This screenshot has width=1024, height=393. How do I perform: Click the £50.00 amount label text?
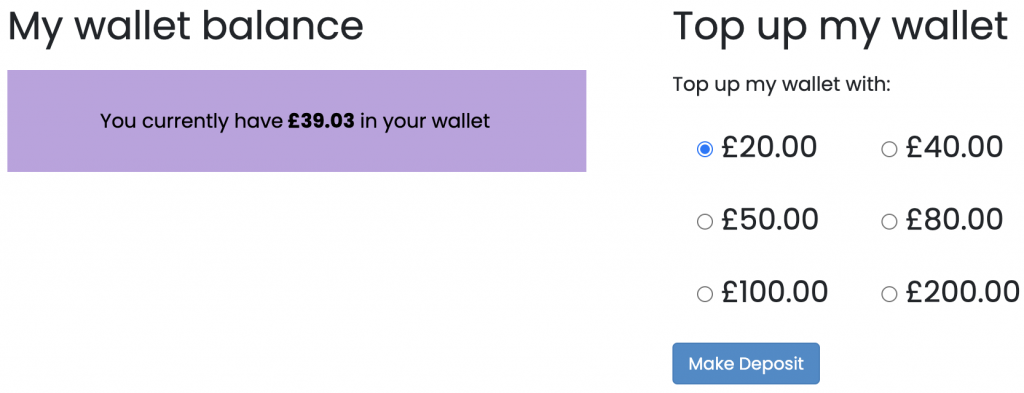[x=769, y=220]
